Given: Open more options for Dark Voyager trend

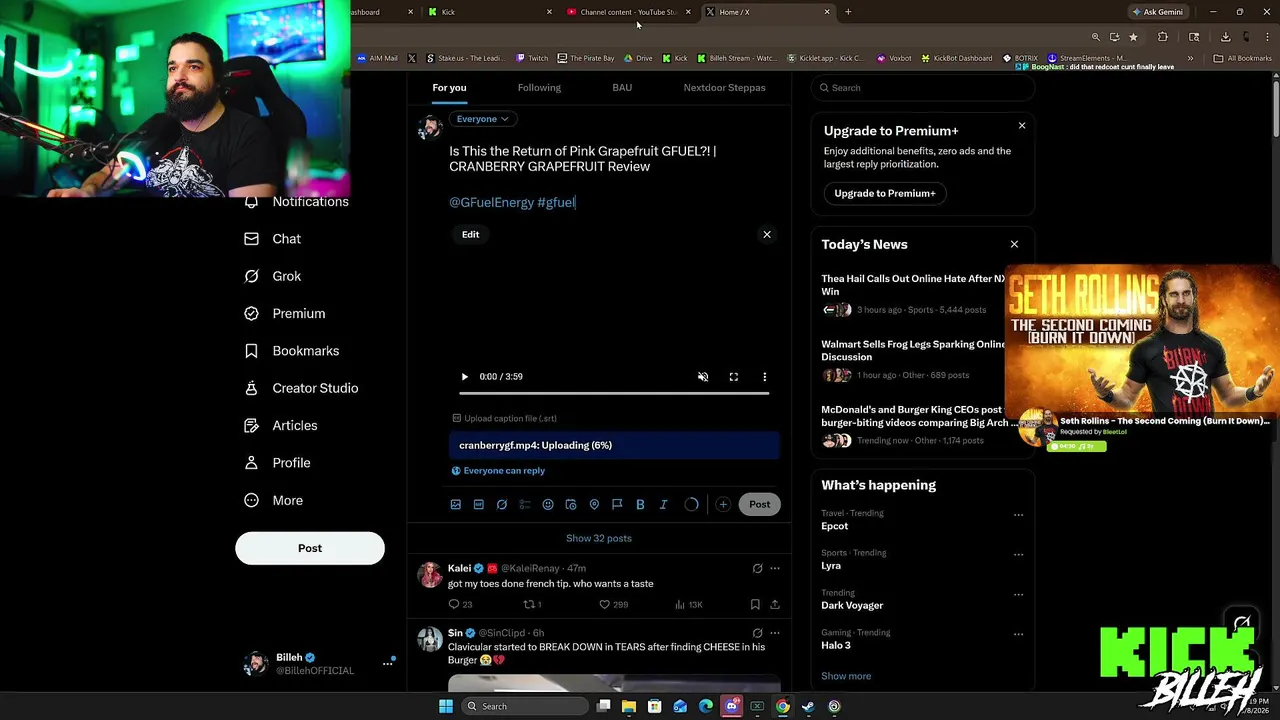Looking at the screenshot, I should click(x=1018, y=595).
